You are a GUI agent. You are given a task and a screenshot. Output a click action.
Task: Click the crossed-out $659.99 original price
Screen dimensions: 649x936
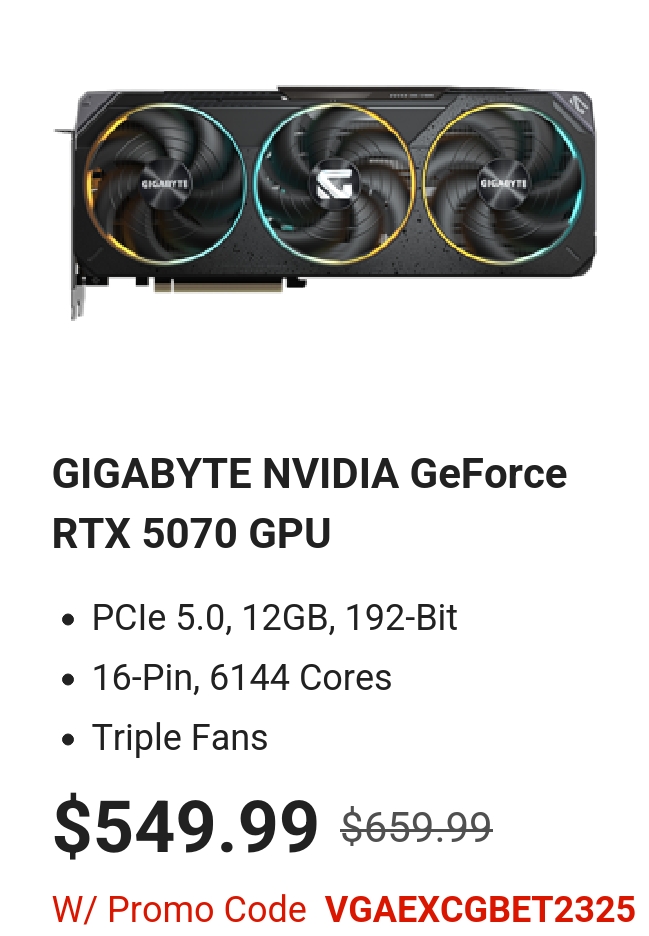[x=416, y=827]
